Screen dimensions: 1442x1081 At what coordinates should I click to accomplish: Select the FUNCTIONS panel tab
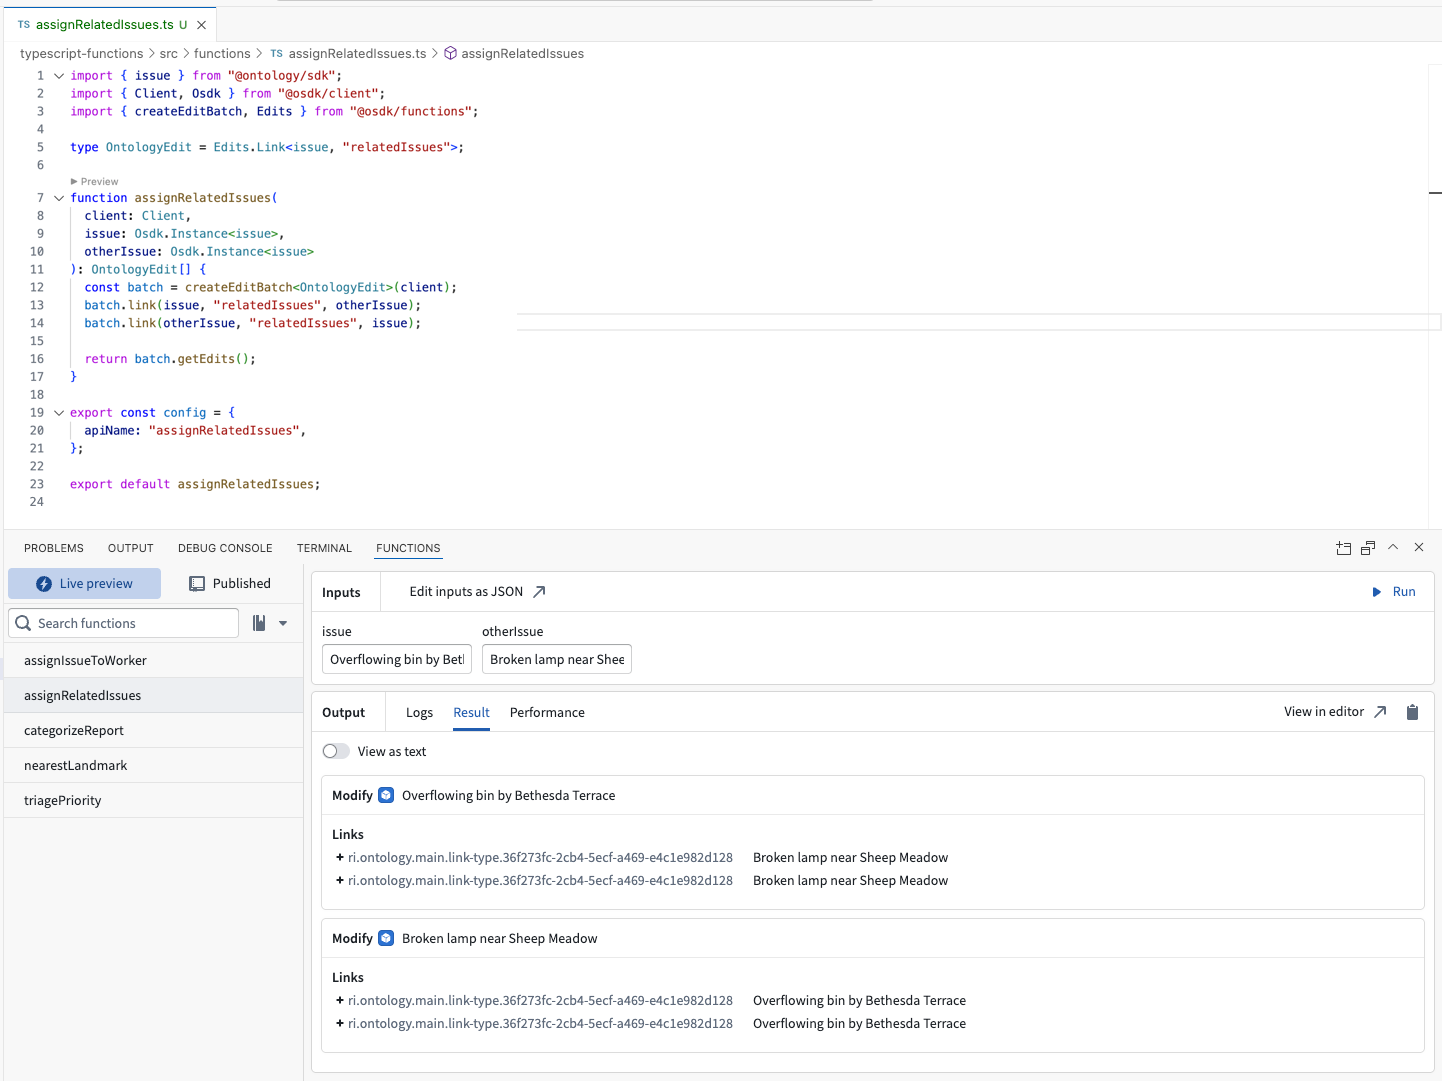[x=408, y=548]
